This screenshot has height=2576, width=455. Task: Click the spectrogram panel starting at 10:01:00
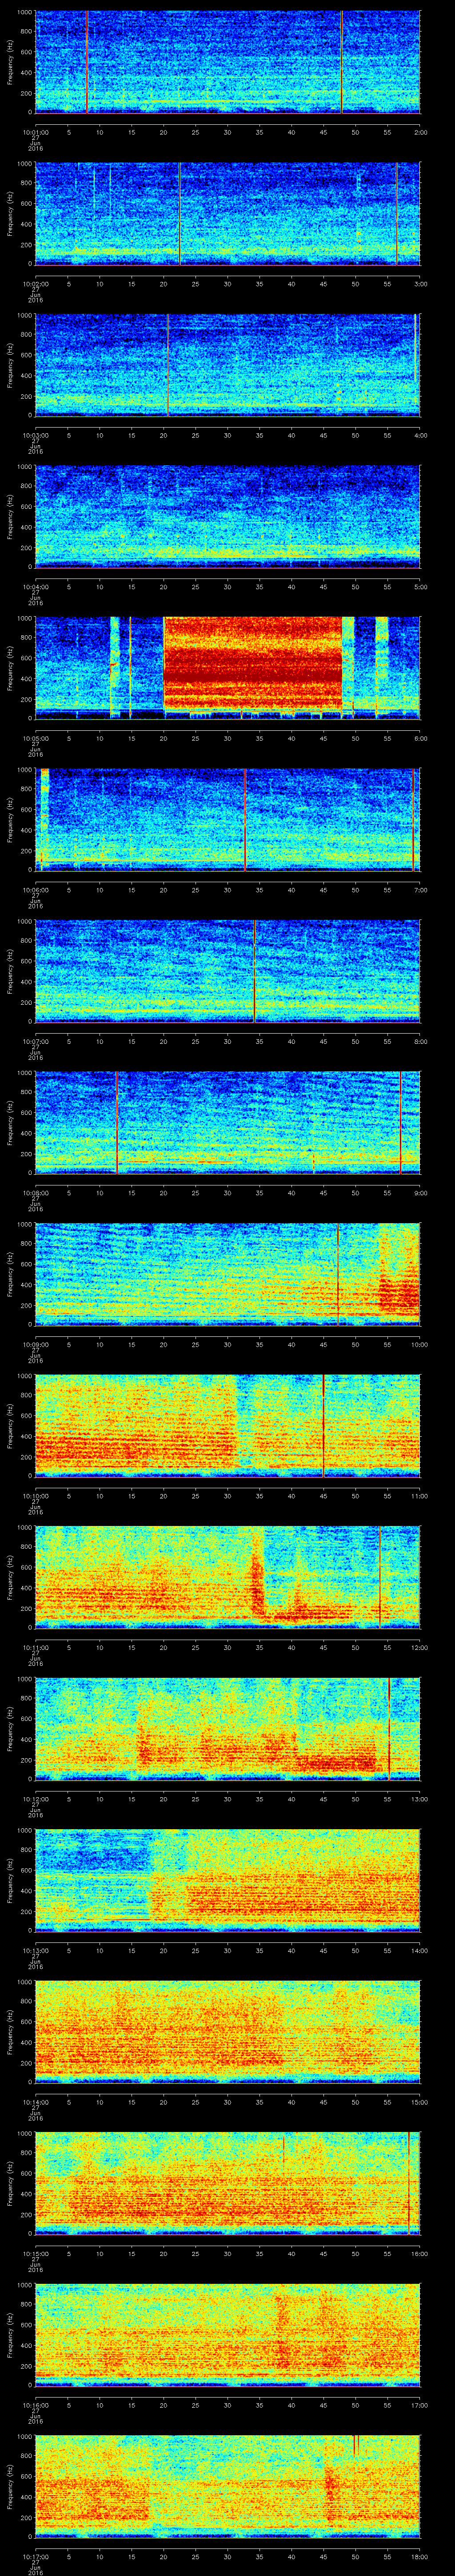click(x=228, y=62)
